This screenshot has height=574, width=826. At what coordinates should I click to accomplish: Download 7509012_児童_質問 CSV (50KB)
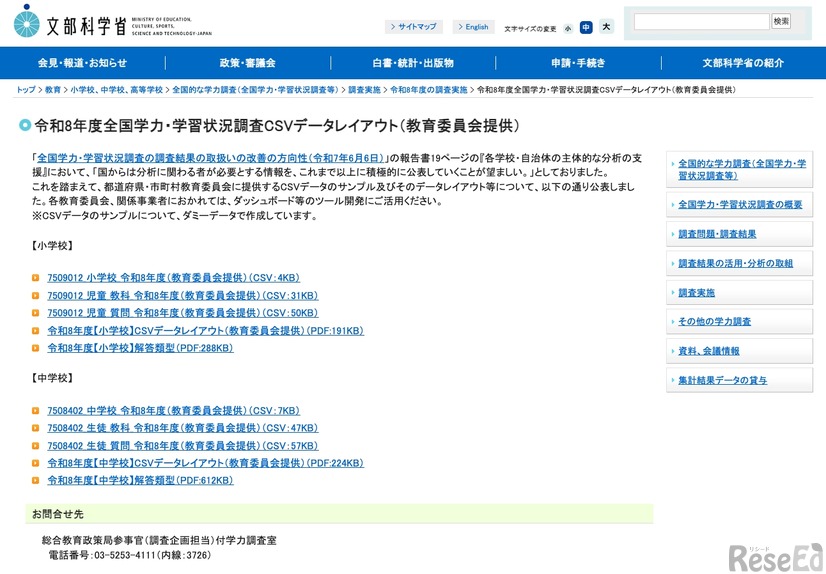[x=183, y=313]
